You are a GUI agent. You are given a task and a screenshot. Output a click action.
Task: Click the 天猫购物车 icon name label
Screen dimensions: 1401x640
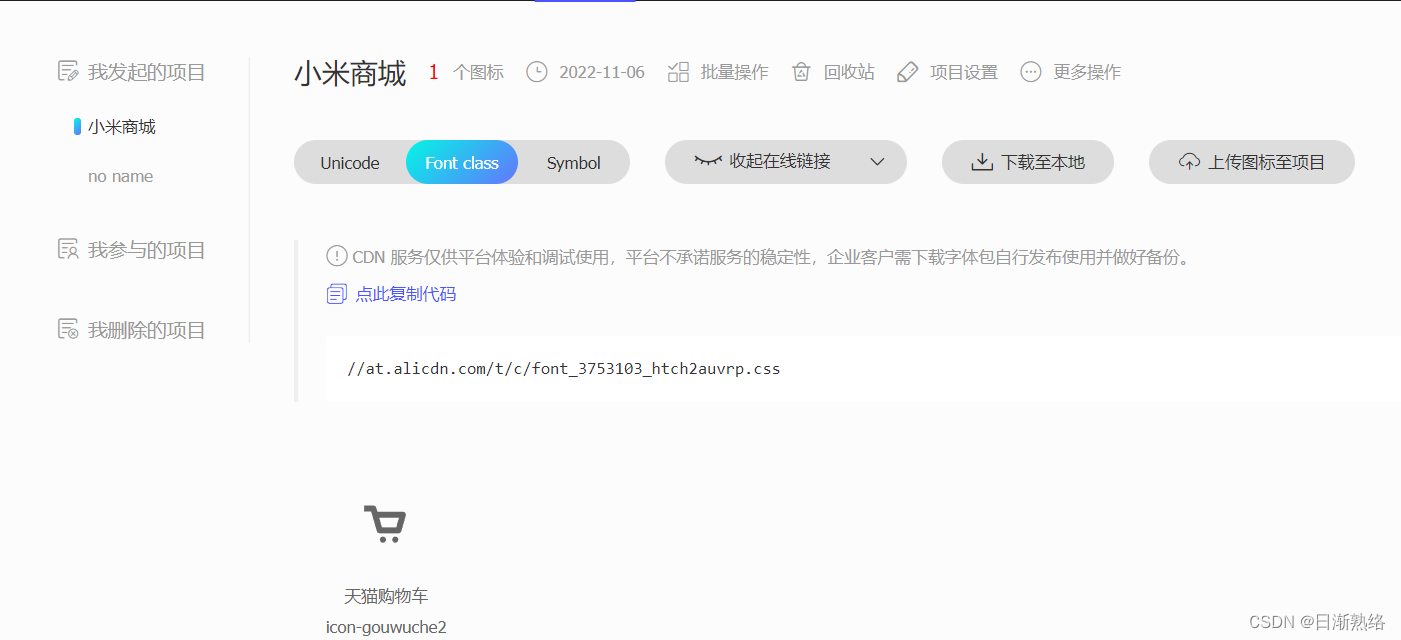[386, 596]
